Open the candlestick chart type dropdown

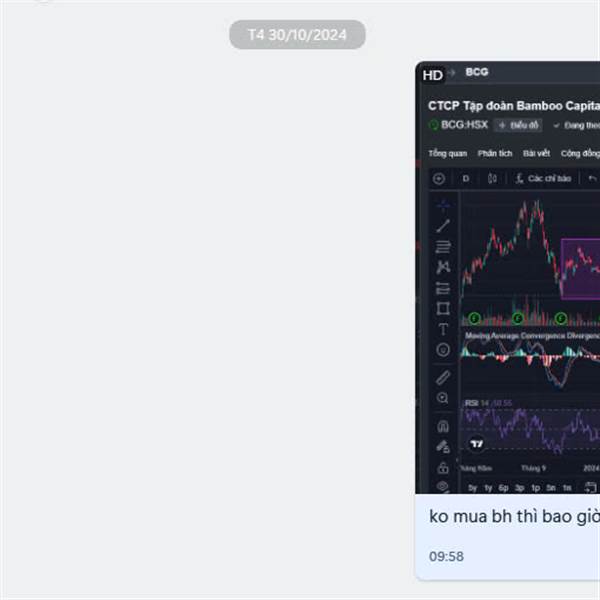pyautogui.click(x=492, y=179)
